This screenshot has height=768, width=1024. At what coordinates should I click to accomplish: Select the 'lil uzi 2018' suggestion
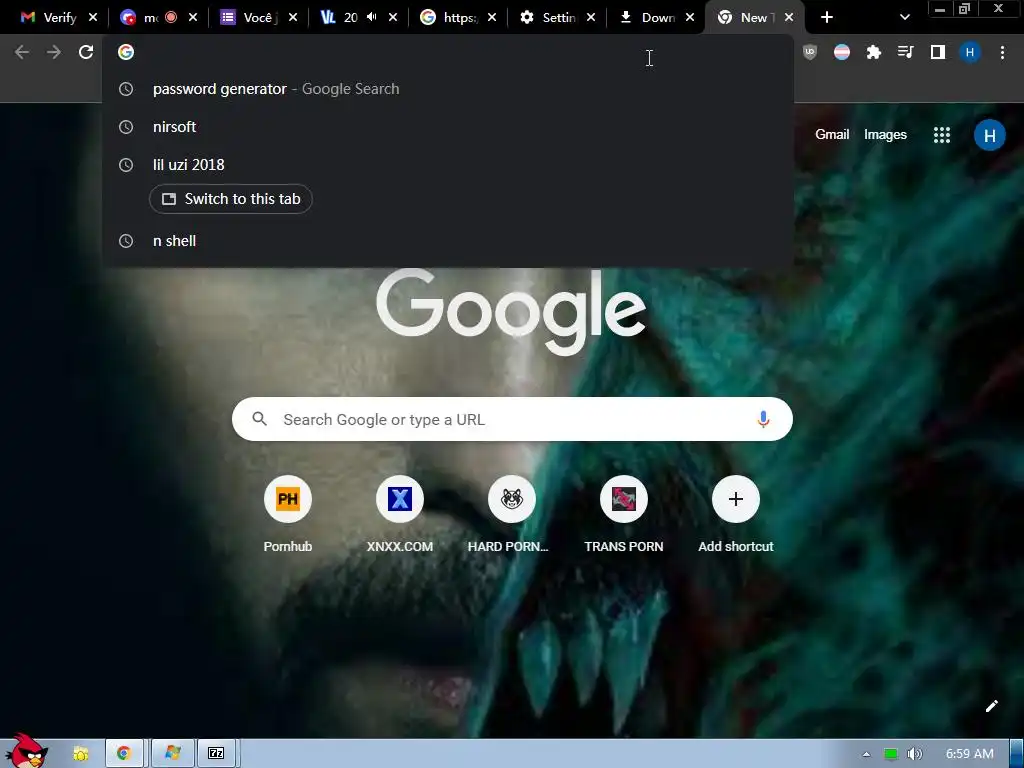[448, 165]
